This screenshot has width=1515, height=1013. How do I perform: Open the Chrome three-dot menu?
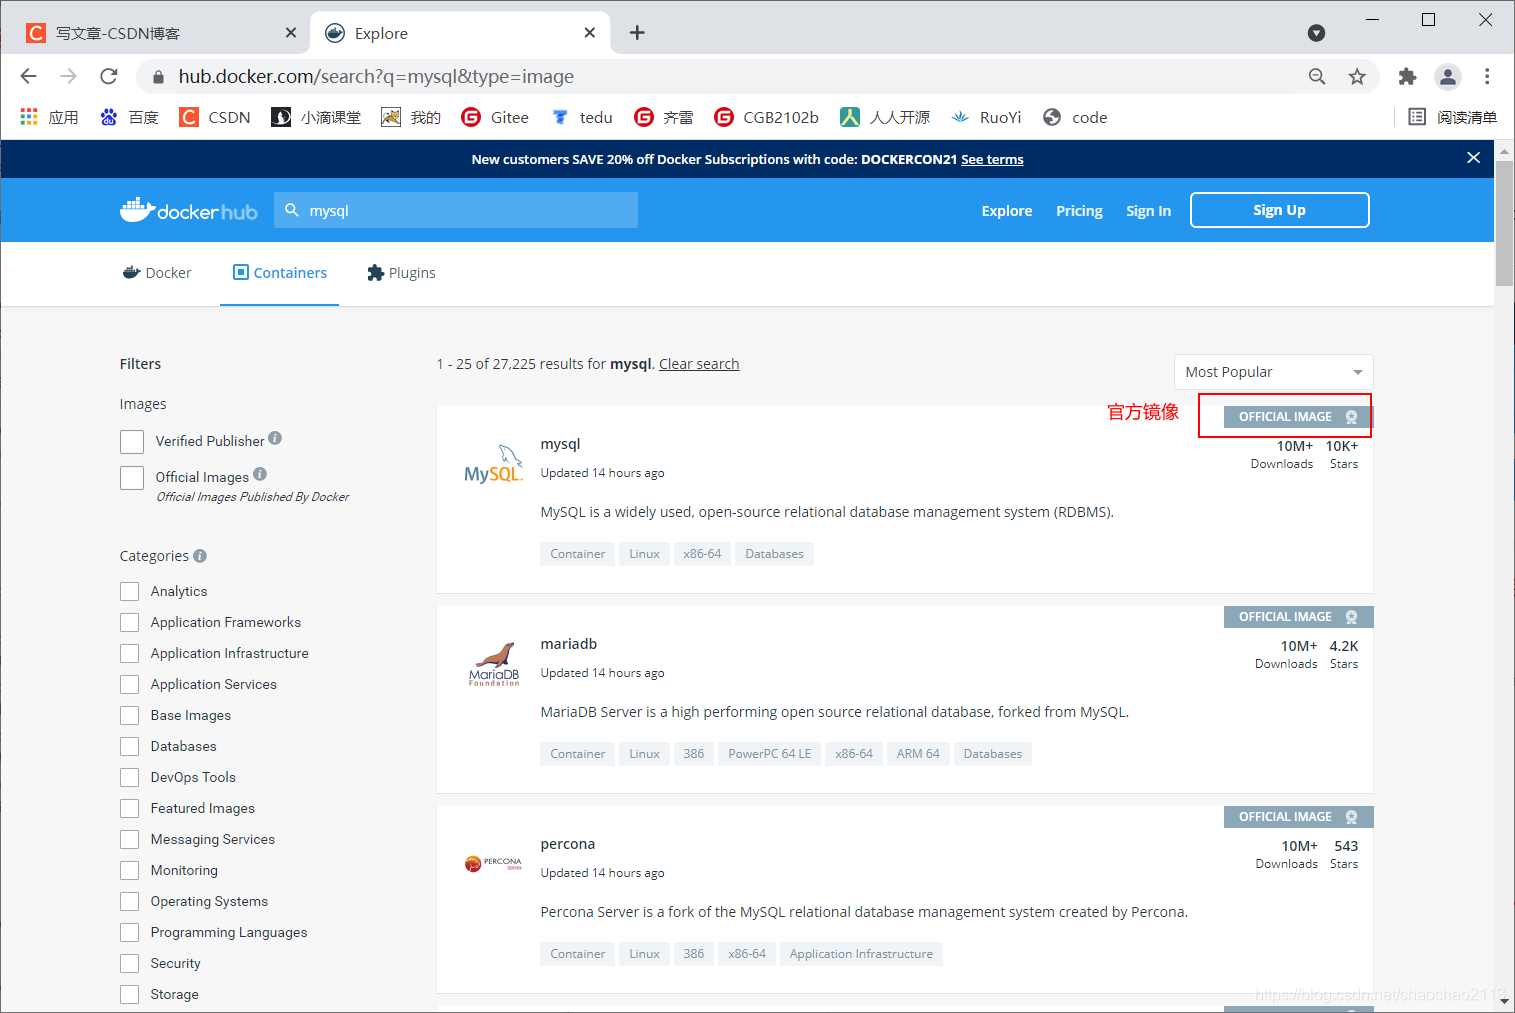tap(1487, 76)
